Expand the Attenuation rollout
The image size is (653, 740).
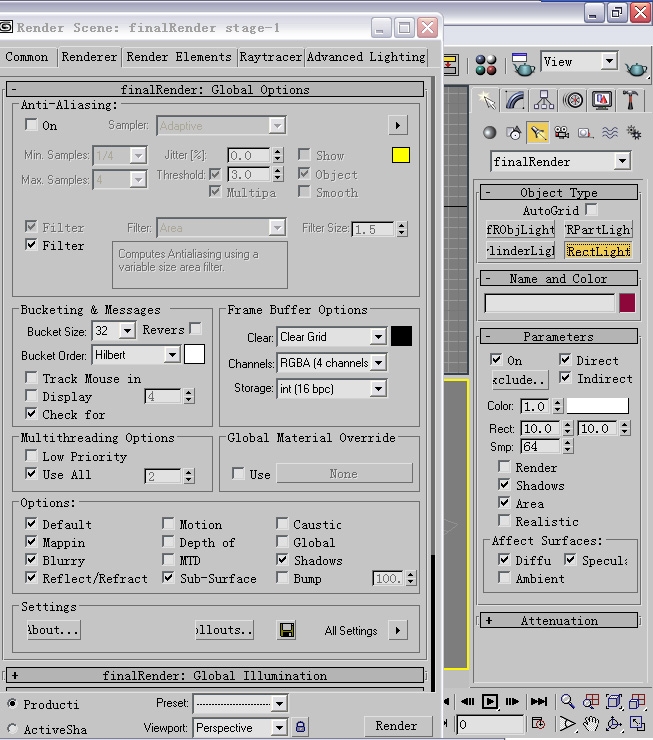point(559,621)
